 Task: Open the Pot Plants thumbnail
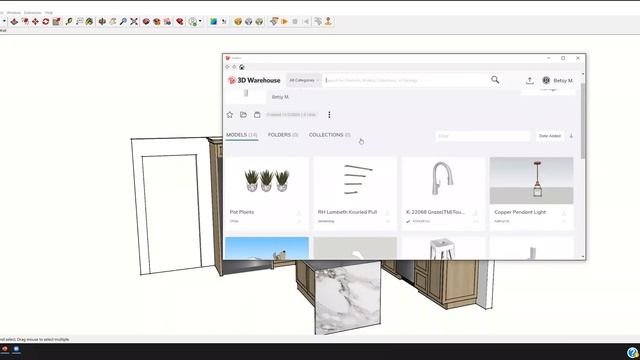tap(267, 180)
